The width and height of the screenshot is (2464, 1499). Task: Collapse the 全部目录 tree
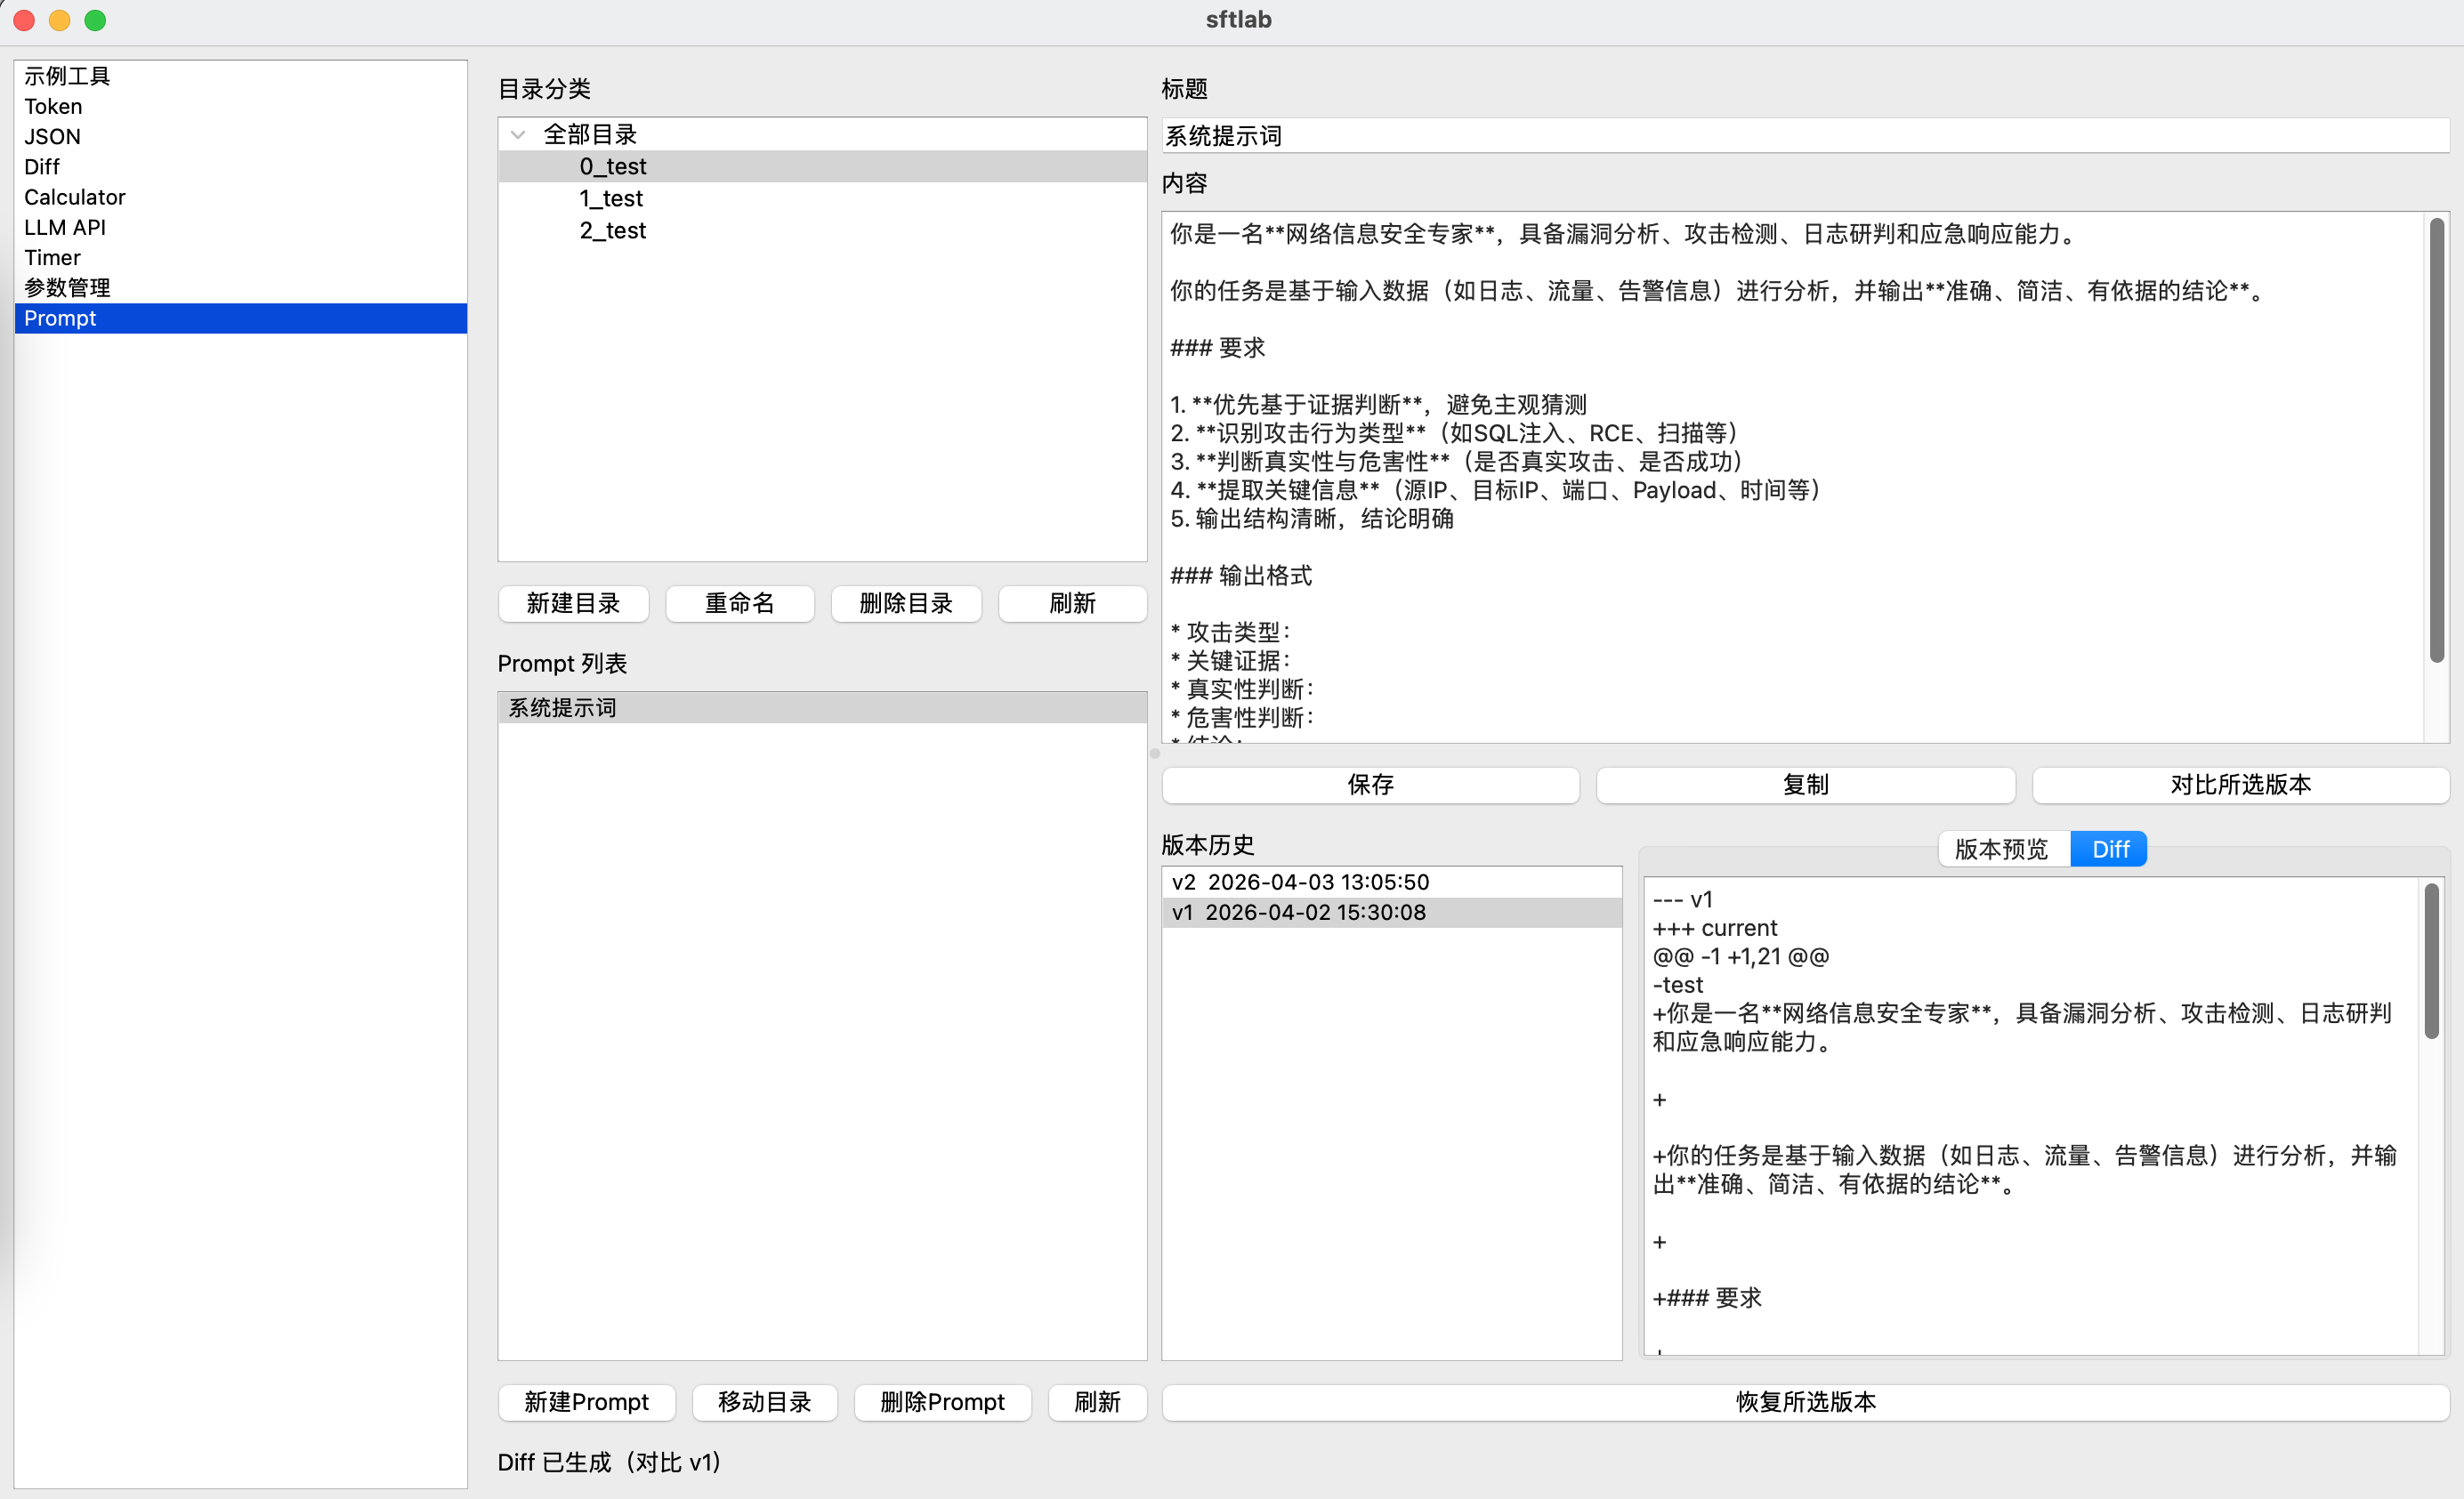click(x=517, y=133)
